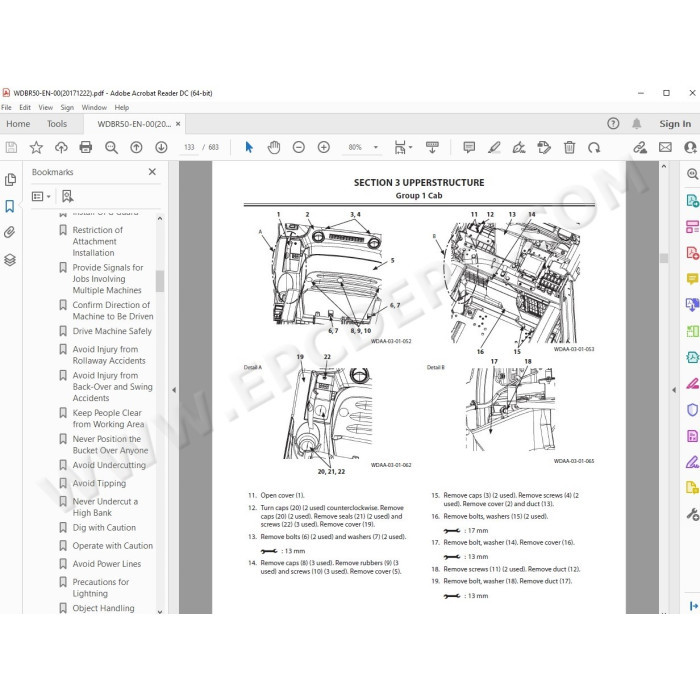Click the upload to cloud icon

click(61, 147)
